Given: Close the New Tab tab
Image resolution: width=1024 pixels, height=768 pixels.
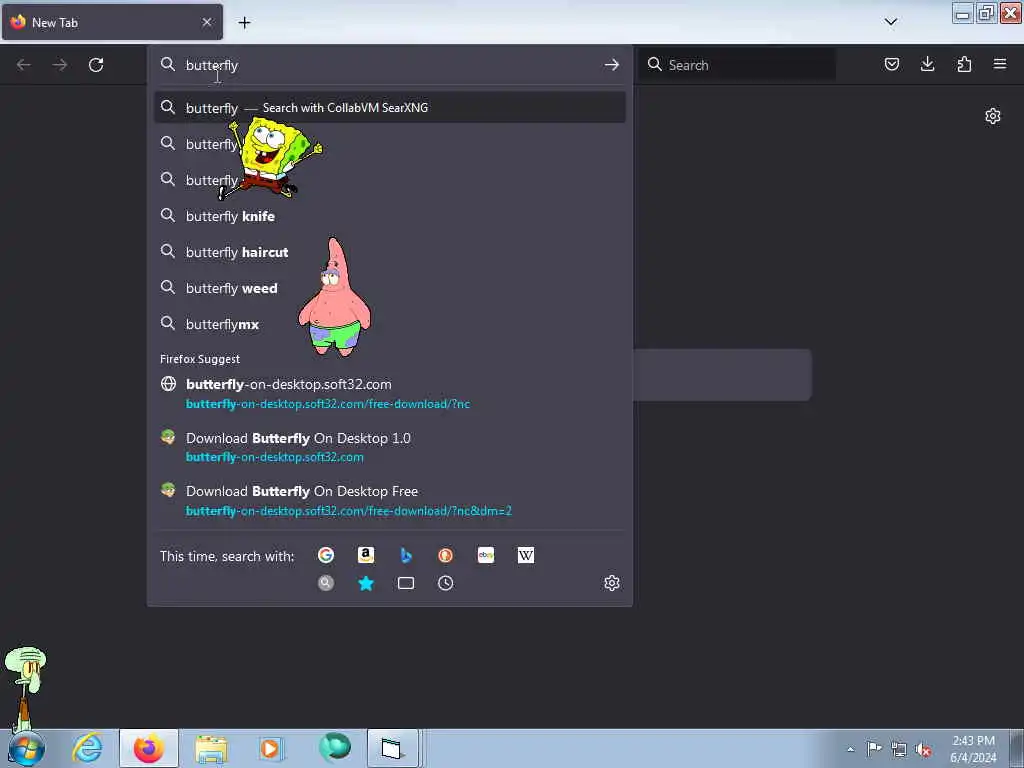Looking at the screenshot, I should pos(207,22).
